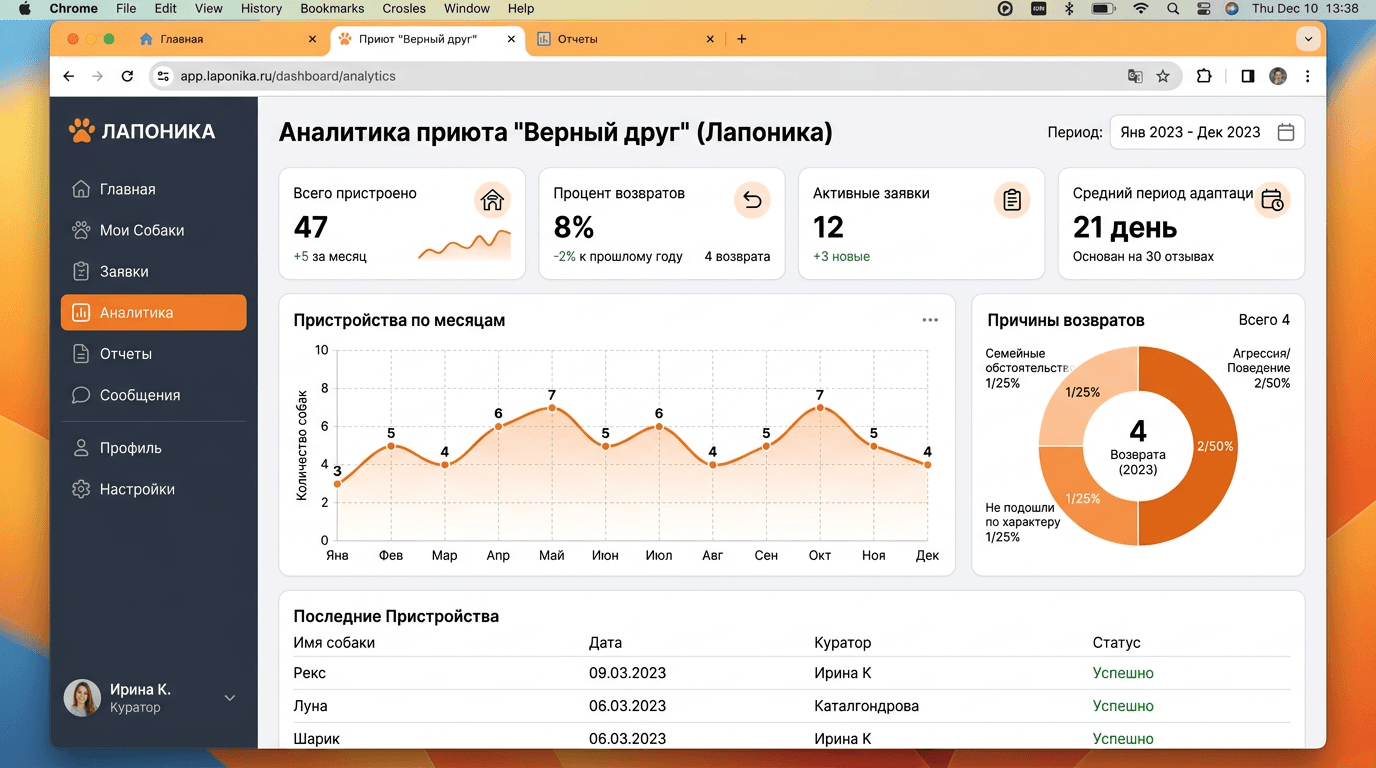The width and height of the screenshot is (1376, 768).
Task: Click the site settings icon in the address bar
Action: (164, 76)
